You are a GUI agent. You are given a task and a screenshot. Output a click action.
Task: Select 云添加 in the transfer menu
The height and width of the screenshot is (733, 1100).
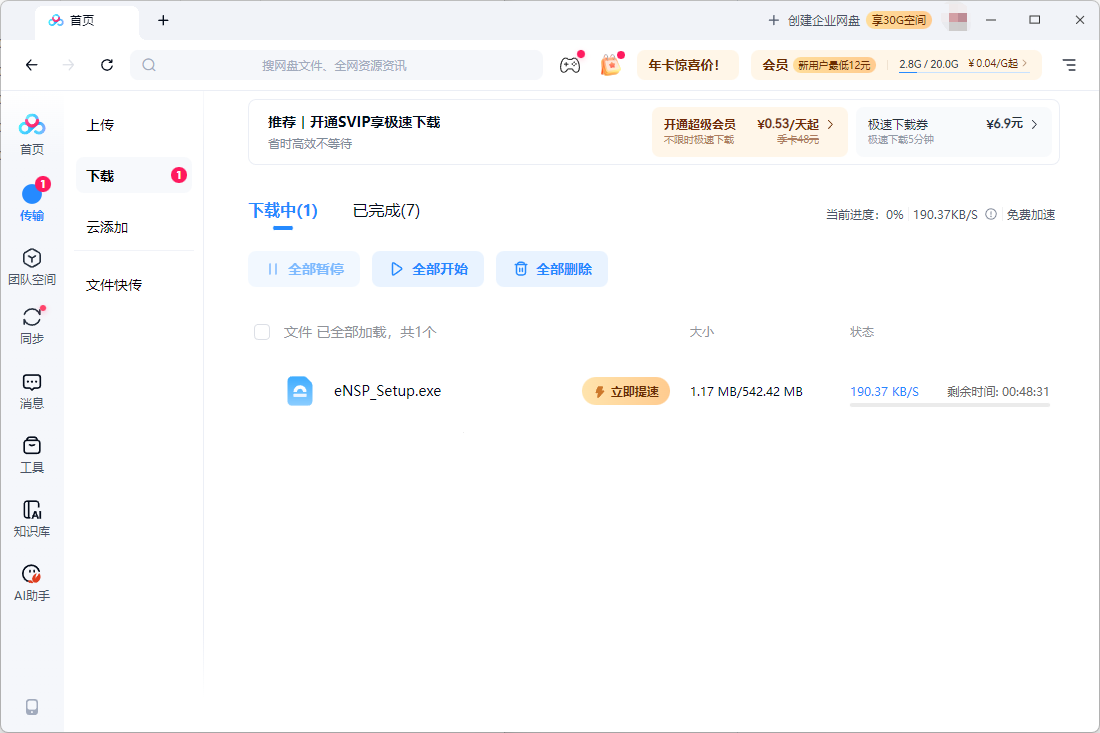[107, 227]
